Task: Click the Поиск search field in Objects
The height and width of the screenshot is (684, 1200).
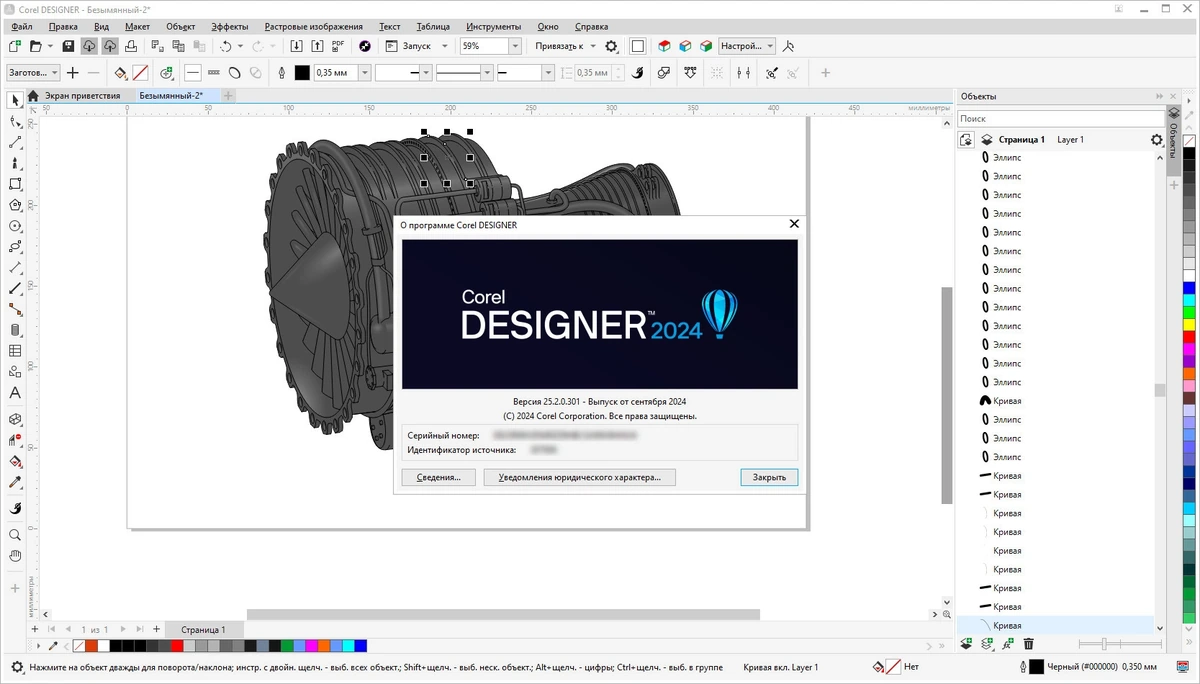Action: click(x=1060, y=118)
